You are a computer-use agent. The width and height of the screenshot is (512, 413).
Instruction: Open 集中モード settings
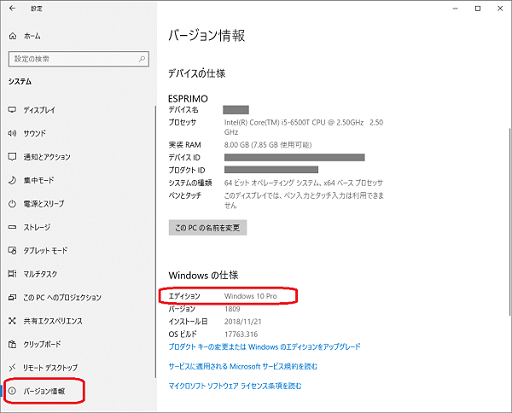[39, 180]
